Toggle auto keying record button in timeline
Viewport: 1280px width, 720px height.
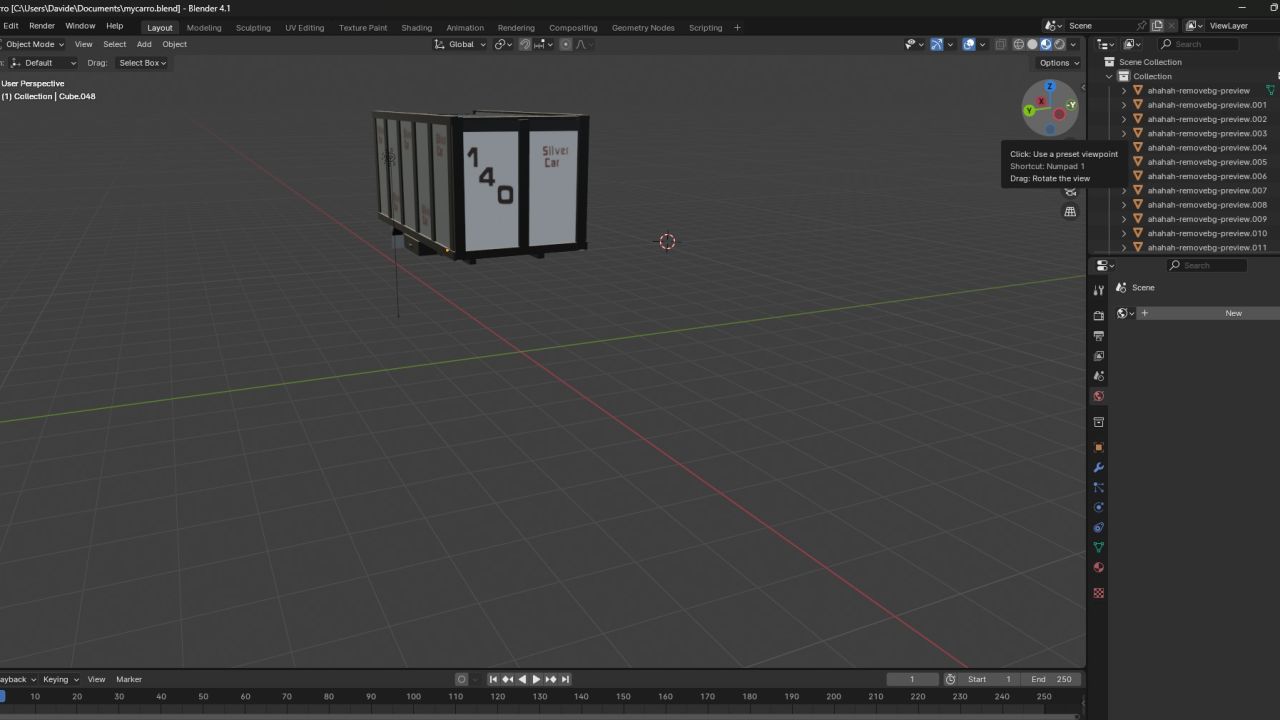coord(461,679)
